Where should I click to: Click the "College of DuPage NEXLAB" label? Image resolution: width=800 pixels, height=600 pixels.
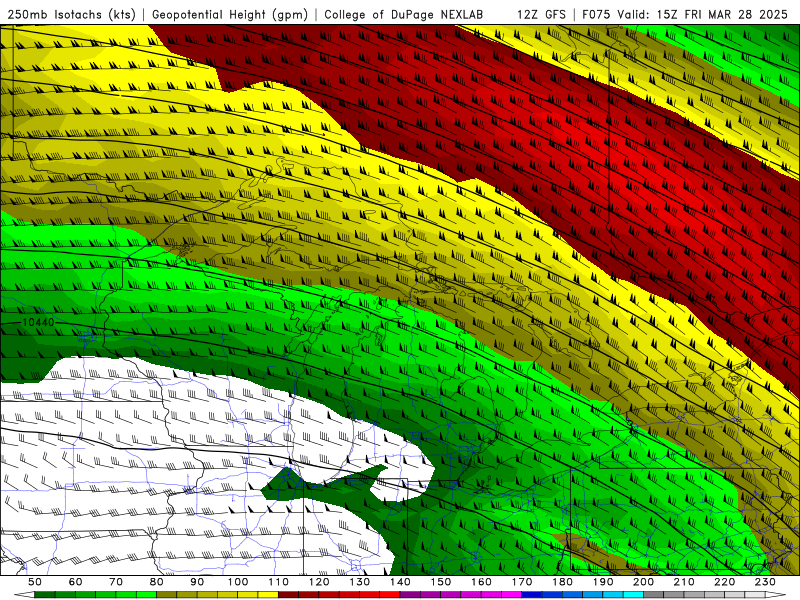click(x=404, y=15)
